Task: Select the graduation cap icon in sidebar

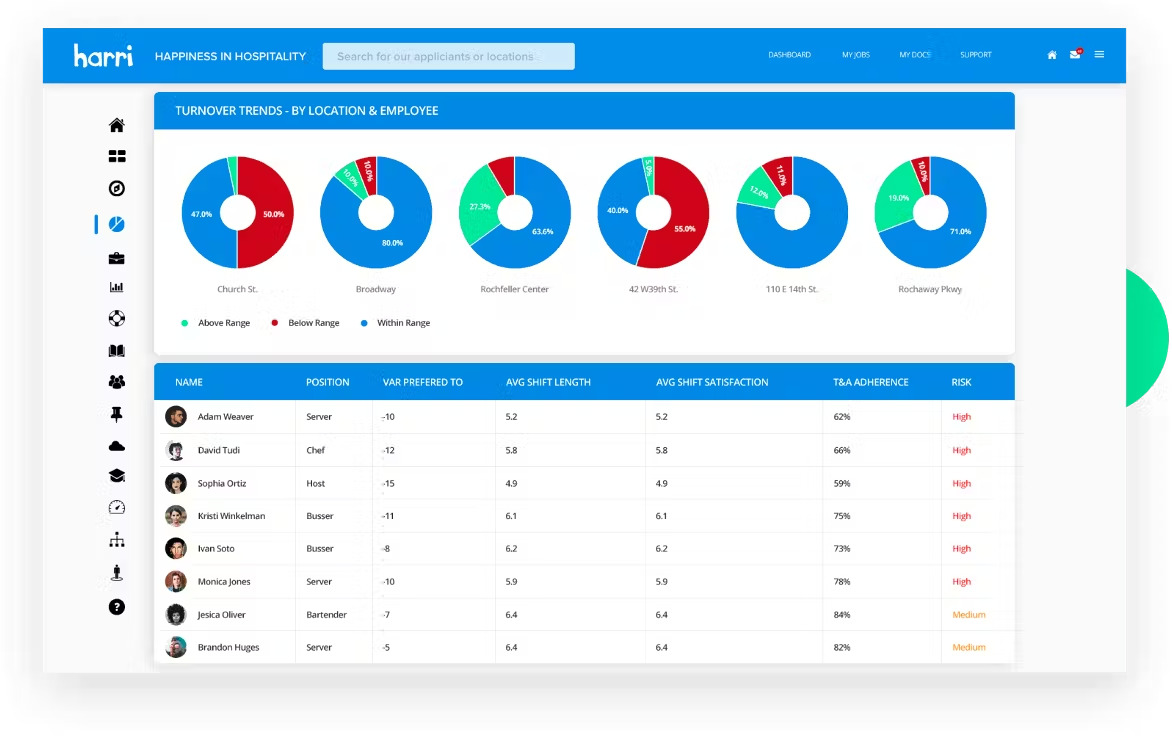Action: tap(117, 476)
